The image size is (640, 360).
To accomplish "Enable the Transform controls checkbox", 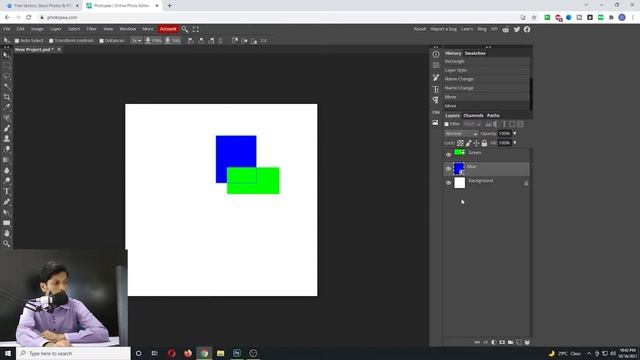I will click(x=51, y=41).
